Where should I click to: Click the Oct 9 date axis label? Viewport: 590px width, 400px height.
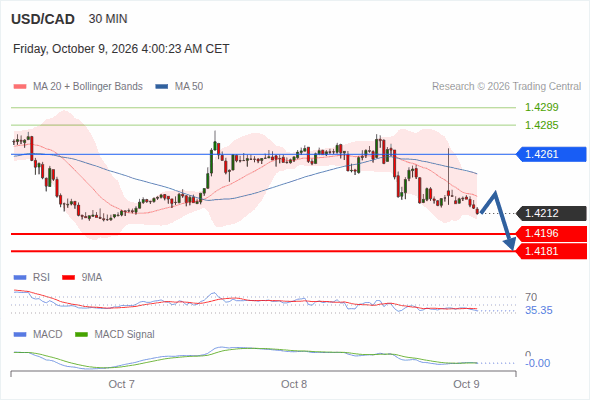(466, 384)
